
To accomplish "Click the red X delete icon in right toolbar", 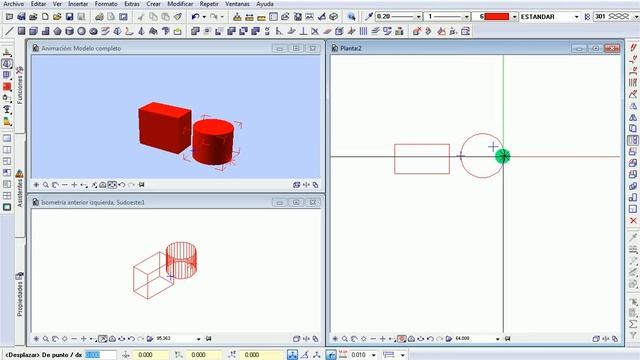I will 633,221.
